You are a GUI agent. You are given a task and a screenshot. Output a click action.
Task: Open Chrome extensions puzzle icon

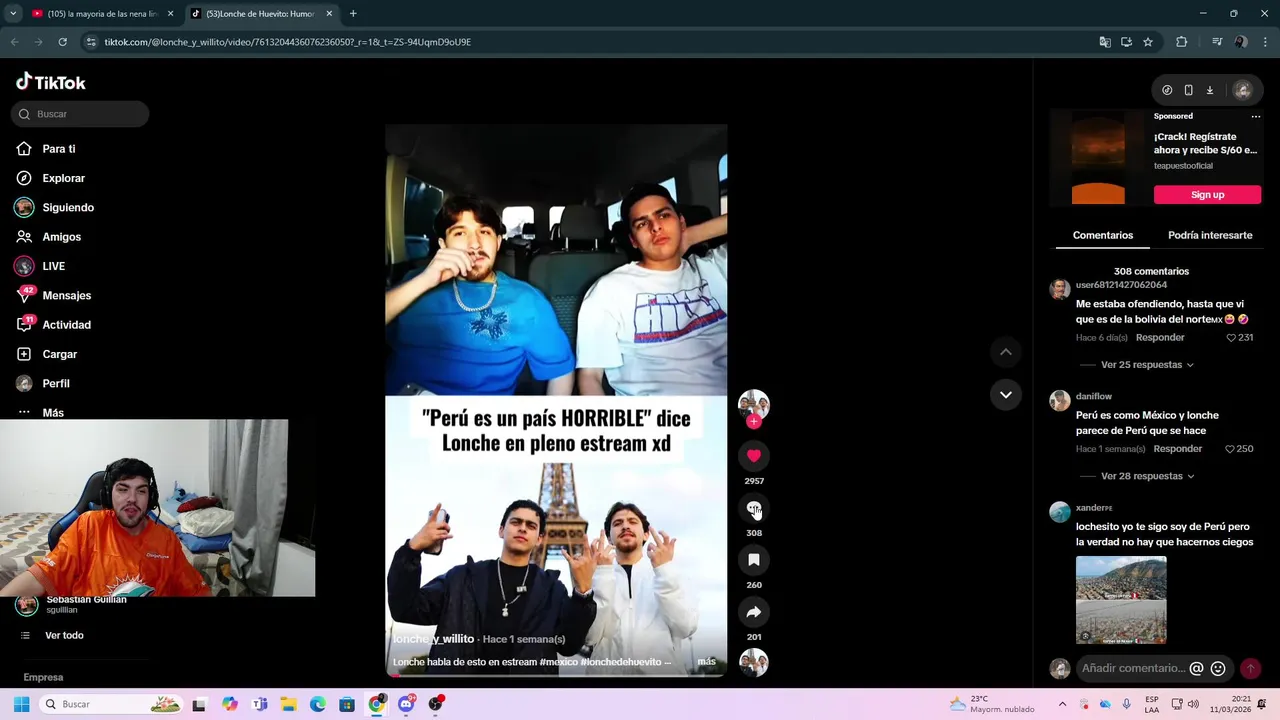click(1182, 42)
